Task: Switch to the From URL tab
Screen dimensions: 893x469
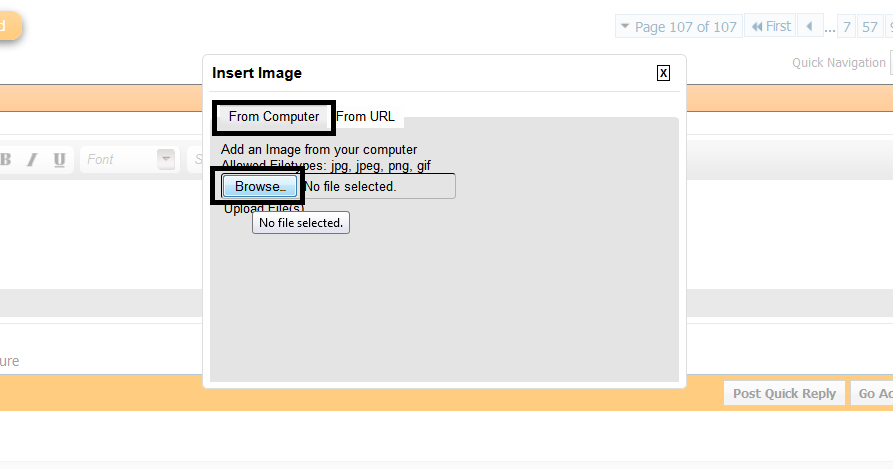Action: (x=366, y=117)
